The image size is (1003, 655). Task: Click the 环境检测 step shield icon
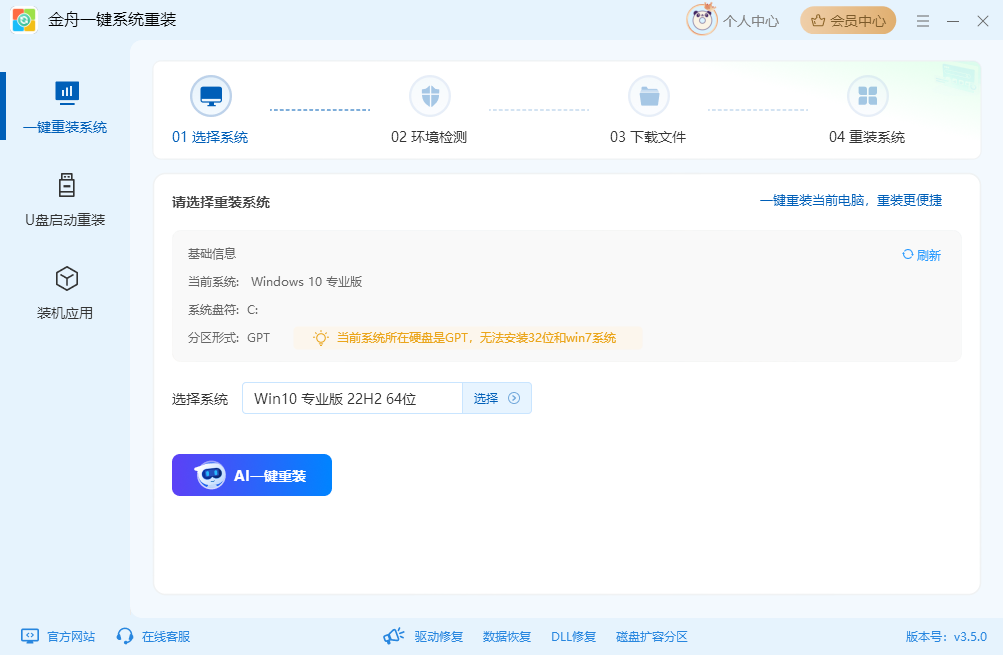[x=429, y=95]
